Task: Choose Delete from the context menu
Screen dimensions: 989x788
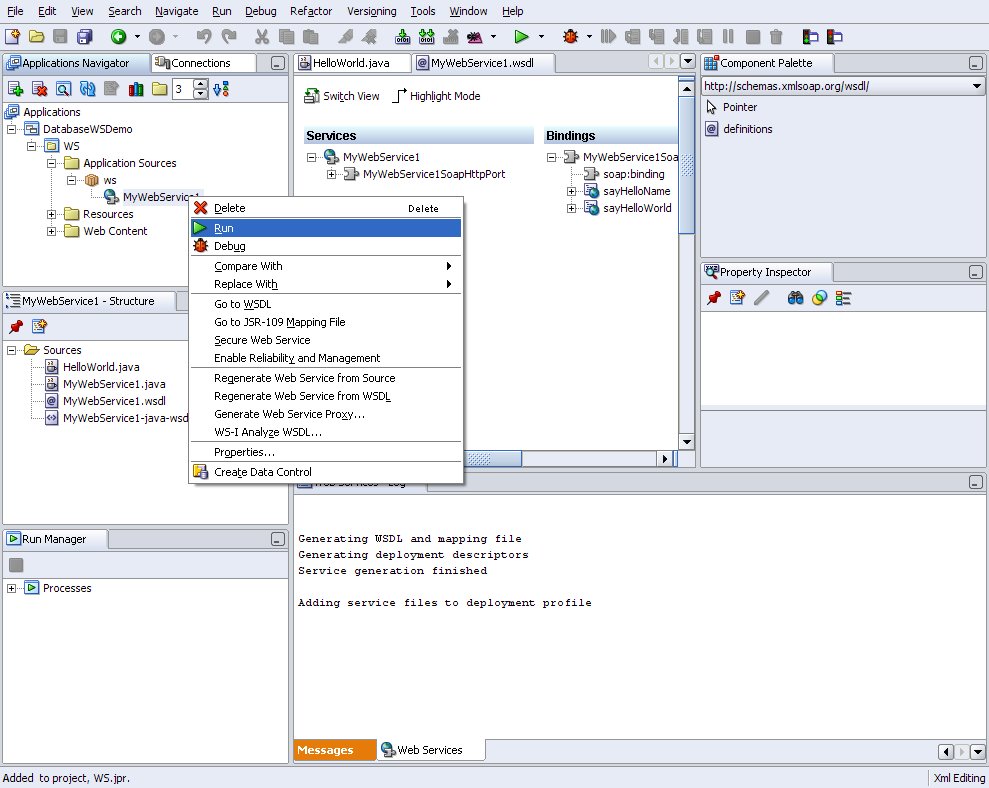Action: (326, 208)
